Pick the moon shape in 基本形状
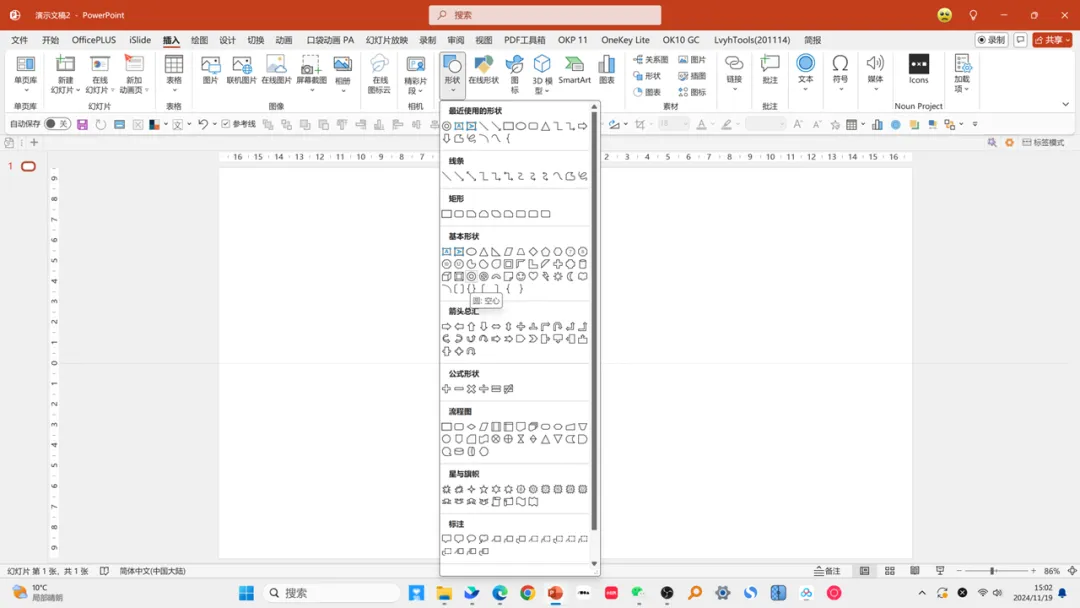1080x608 pixels. 570,276
